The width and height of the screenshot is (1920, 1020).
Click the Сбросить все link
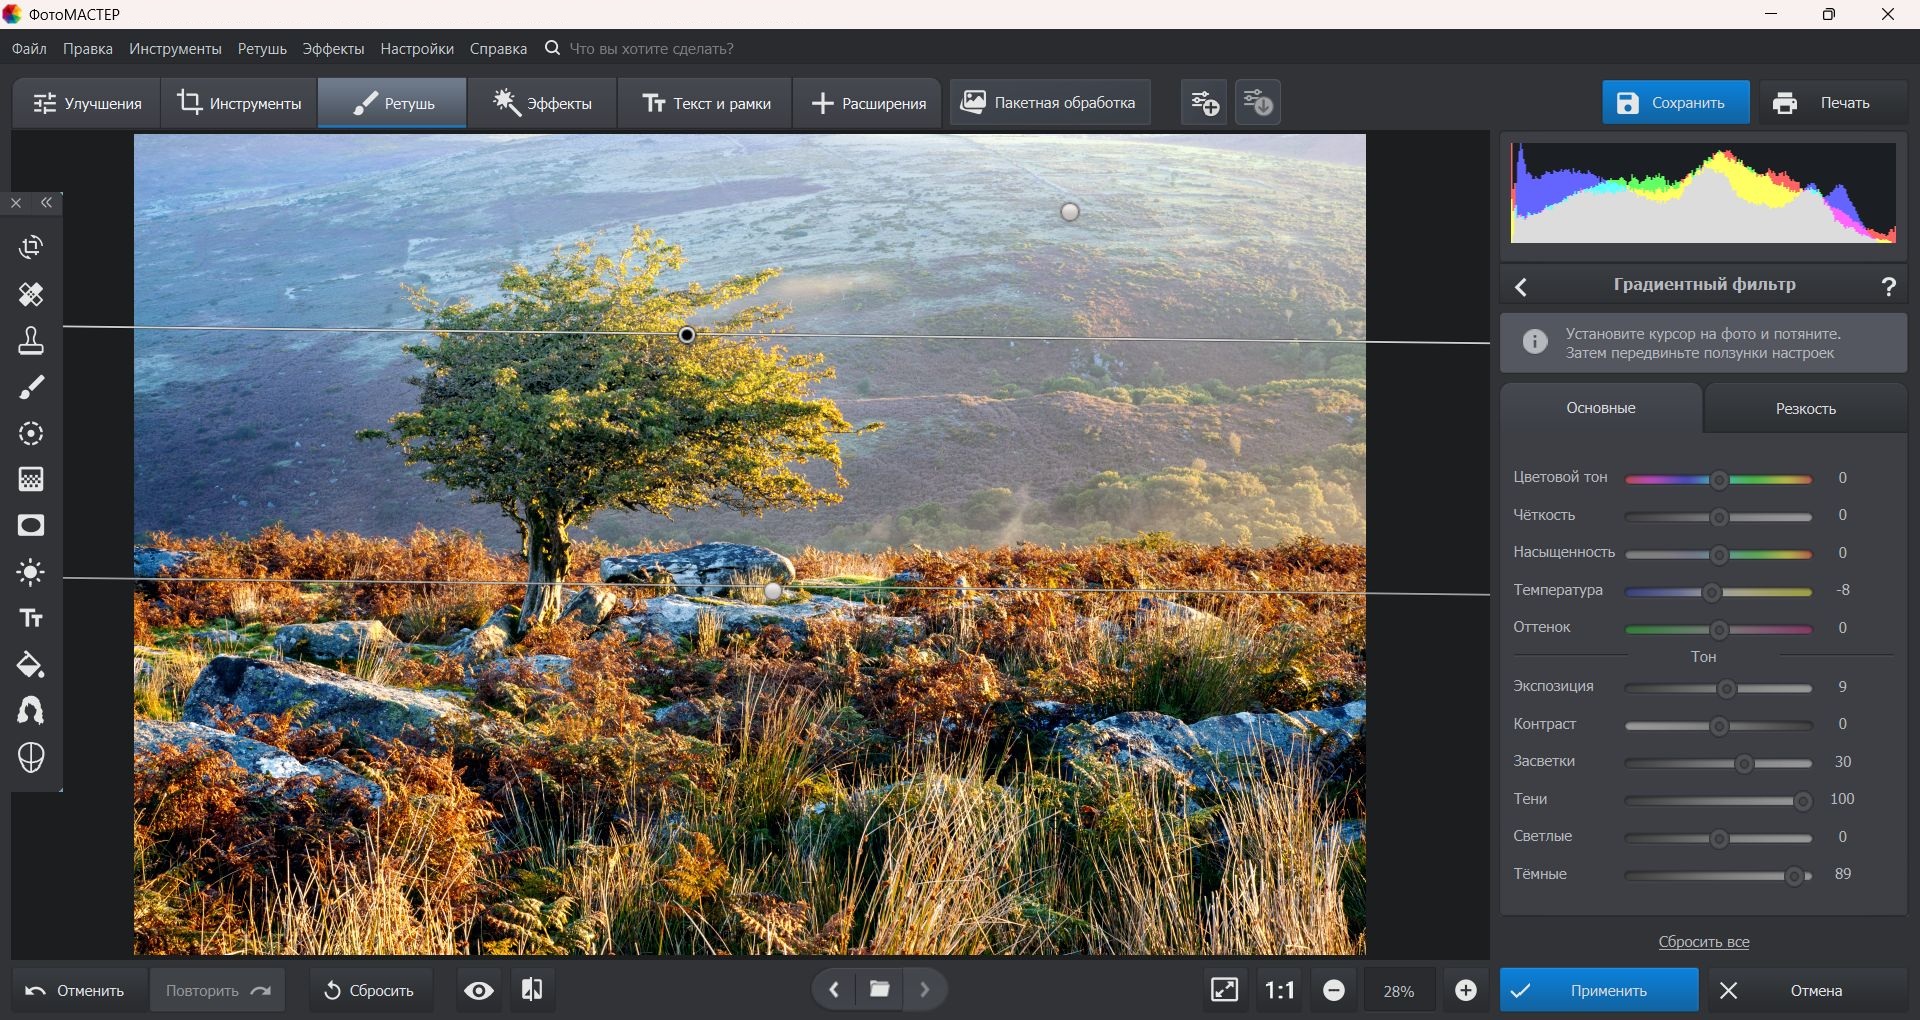(1703, 942)
